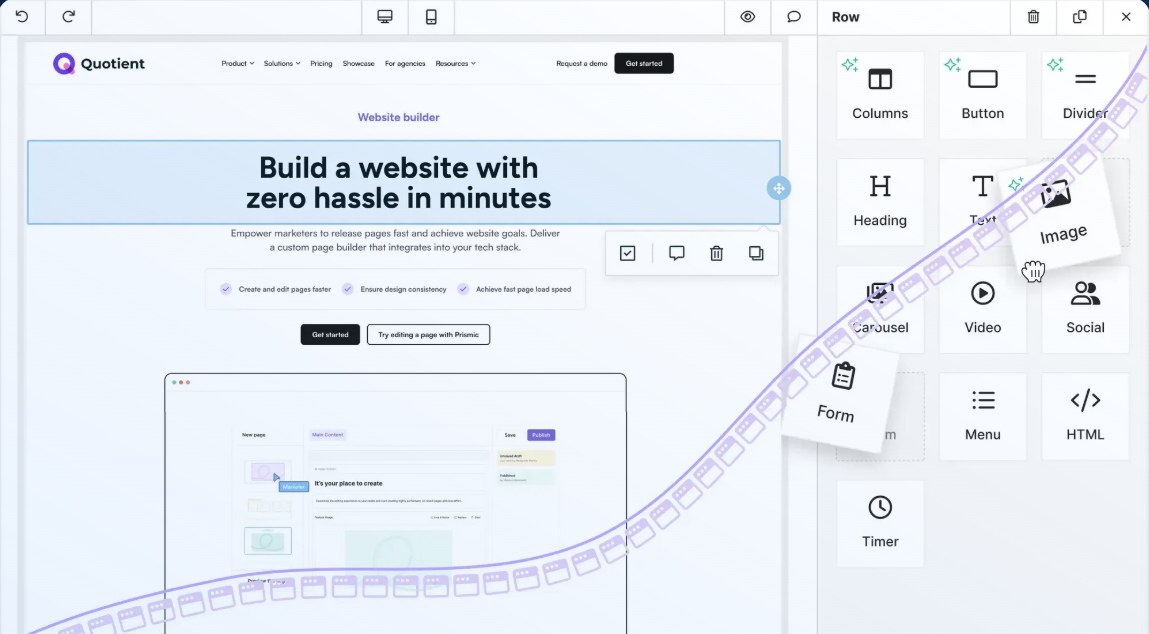
Task: Close the Row panel
Action: pyautogui.click(x=1126, y=17)
